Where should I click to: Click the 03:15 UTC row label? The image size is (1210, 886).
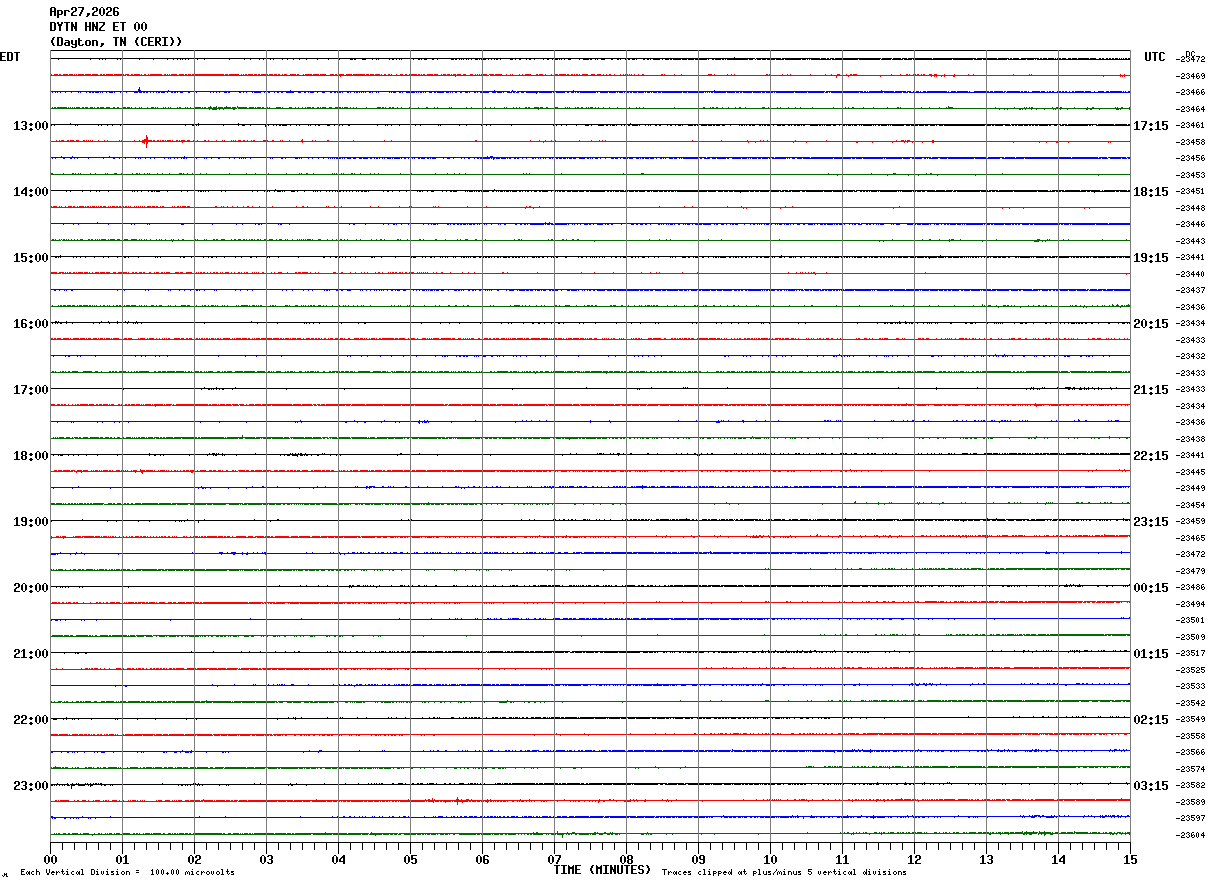pyautogui.click(x=1150, y=786)
